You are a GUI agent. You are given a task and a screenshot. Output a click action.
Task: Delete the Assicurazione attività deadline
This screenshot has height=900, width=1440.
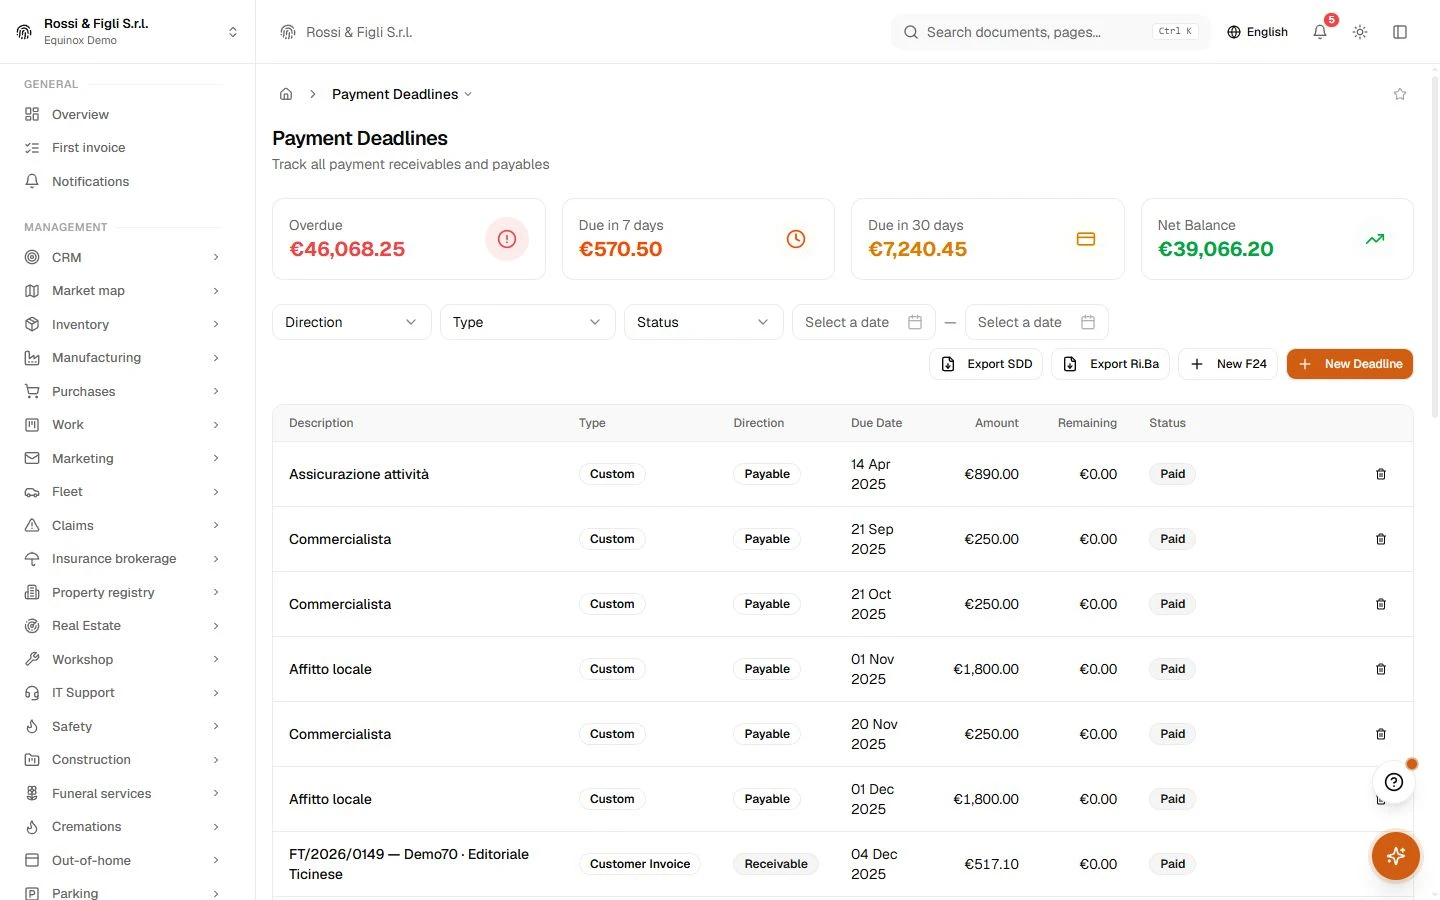coord(1381,474)
